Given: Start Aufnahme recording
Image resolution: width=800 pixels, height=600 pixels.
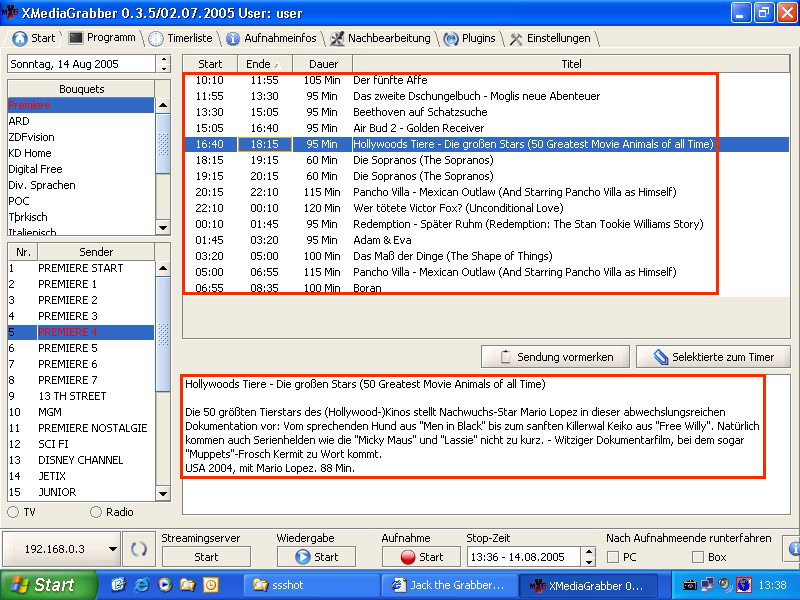Looking at the screenshot, I should tap(421, 557).
